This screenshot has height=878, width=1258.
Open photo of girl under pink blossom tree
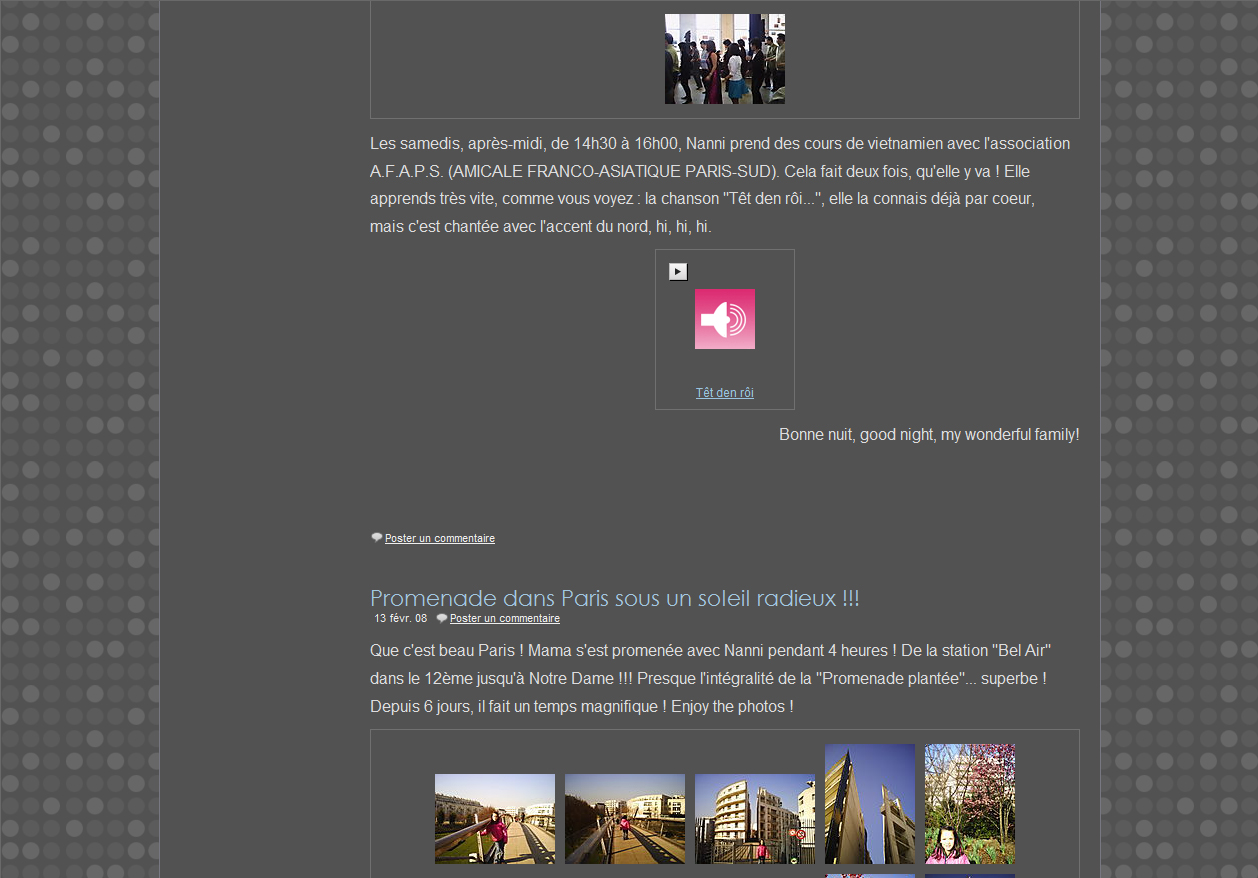(969, 803)
